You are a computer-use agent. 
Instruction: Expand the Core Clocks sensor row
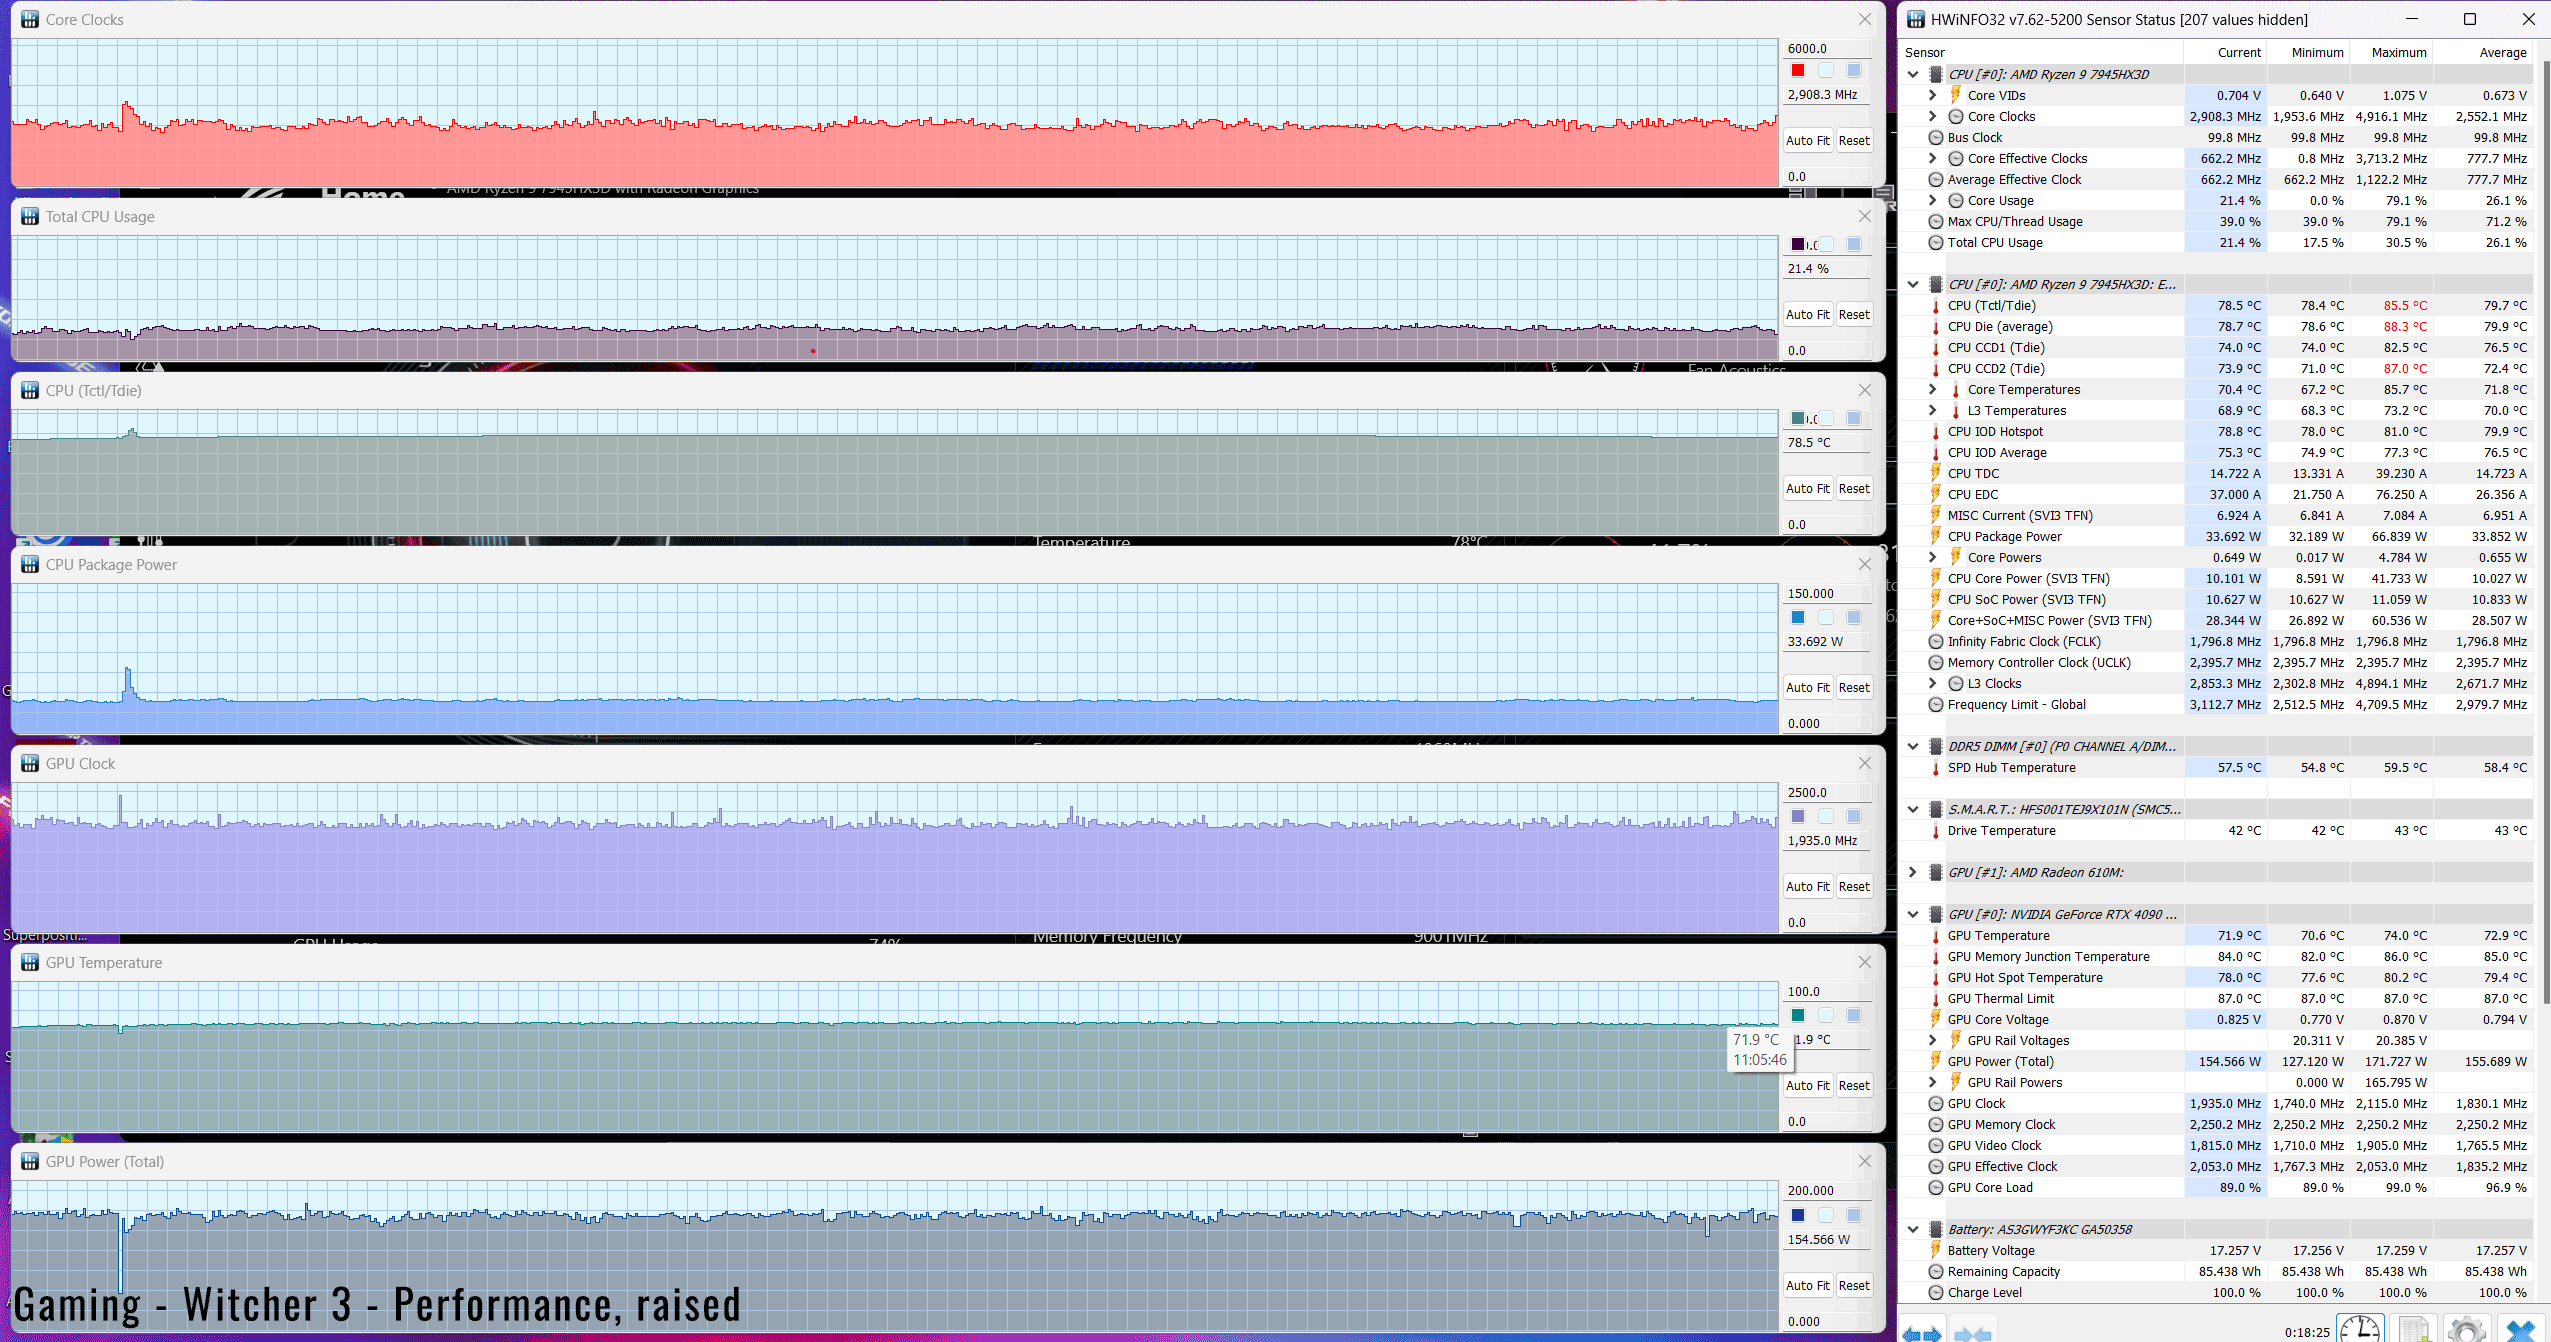click(1932, 116)
